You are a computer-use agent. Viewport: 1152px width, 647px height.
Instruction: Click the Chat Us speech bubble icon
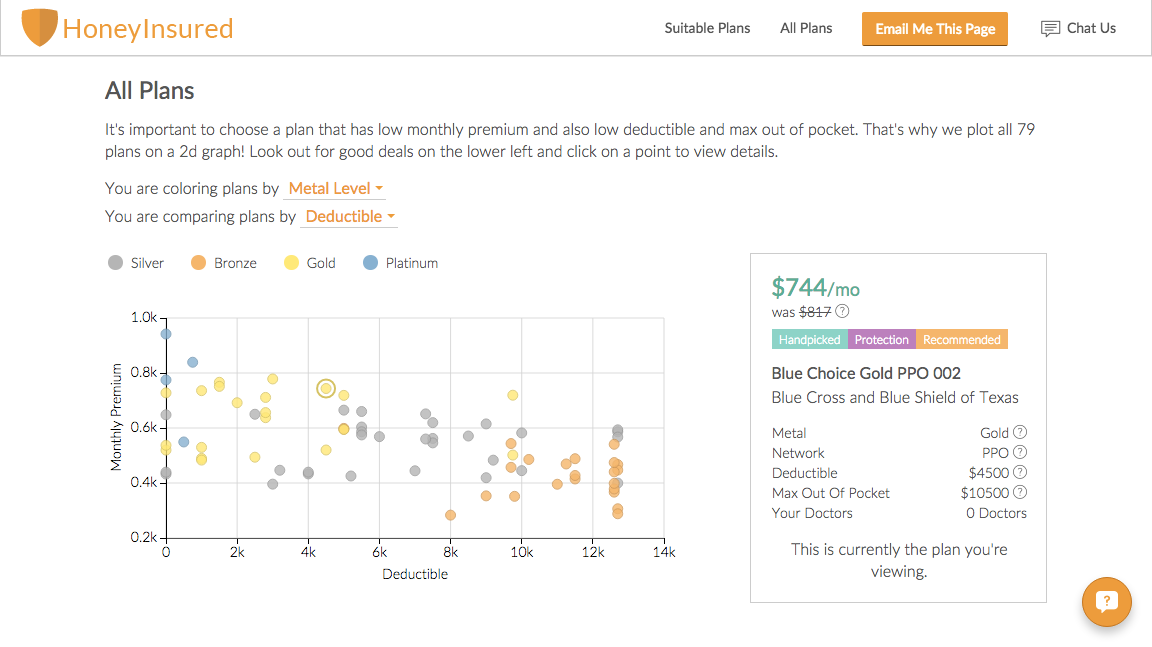[1050, 29]
